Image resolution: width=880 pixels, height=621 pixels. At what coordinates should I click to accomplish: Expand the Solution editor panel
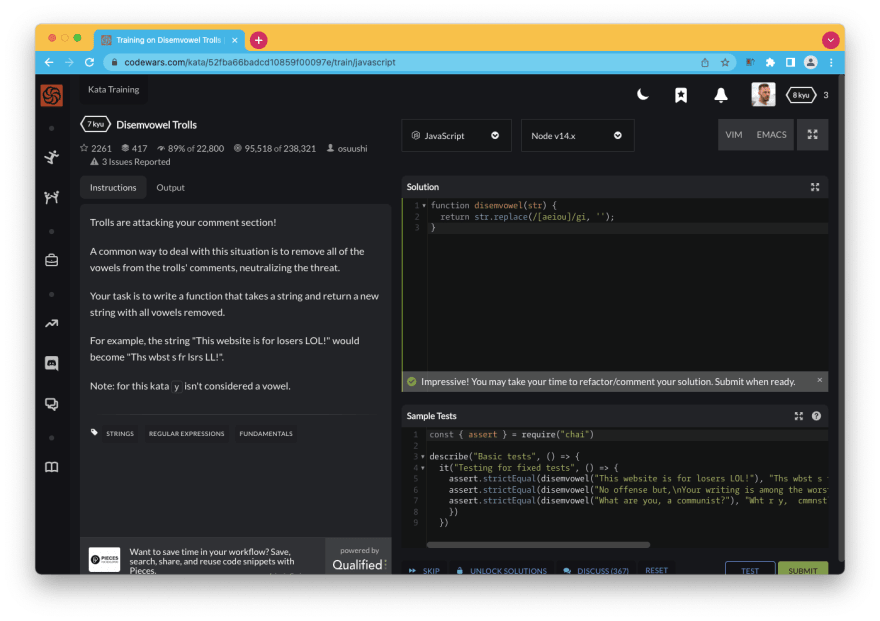point(815,187)
